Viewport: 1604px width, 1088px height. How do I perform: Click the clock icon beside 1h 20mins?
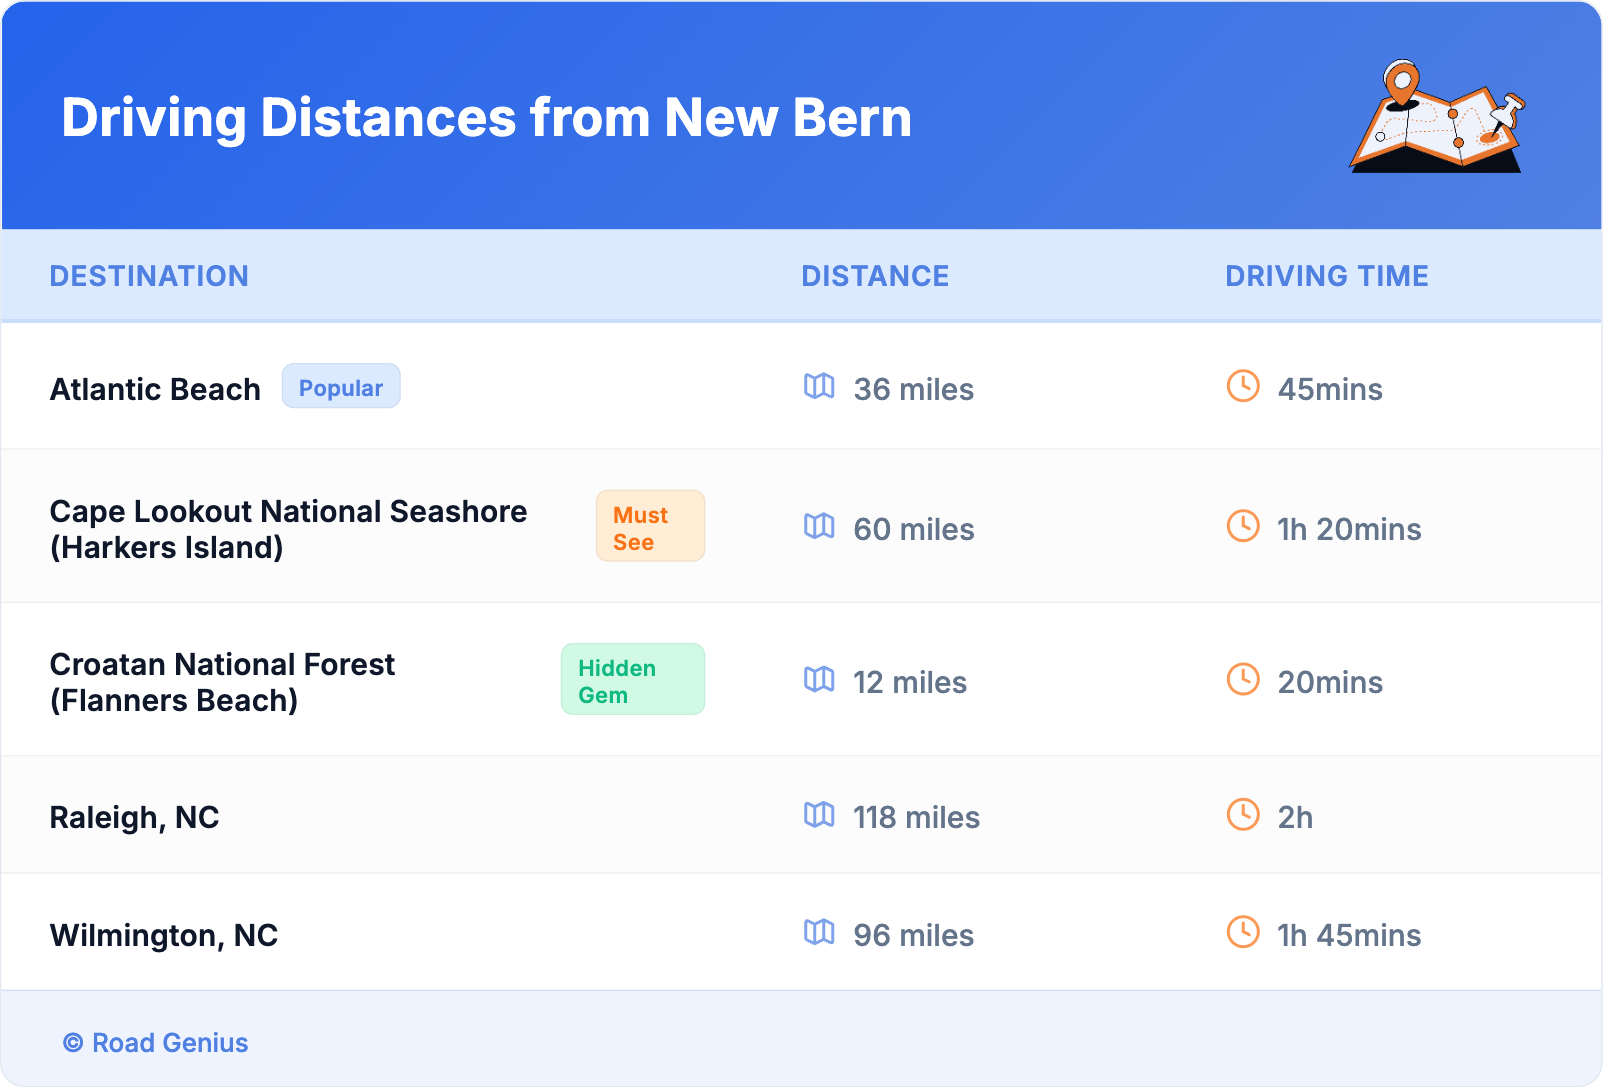[1243, 526]
